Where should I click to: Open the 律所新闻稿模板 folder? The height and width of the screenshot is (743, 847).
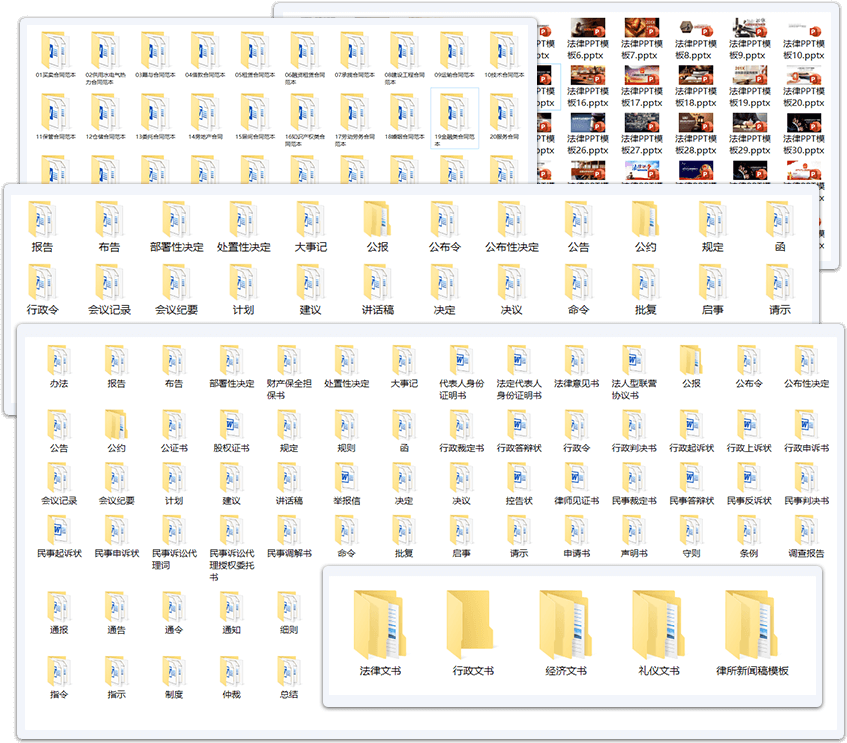[752, 625]
